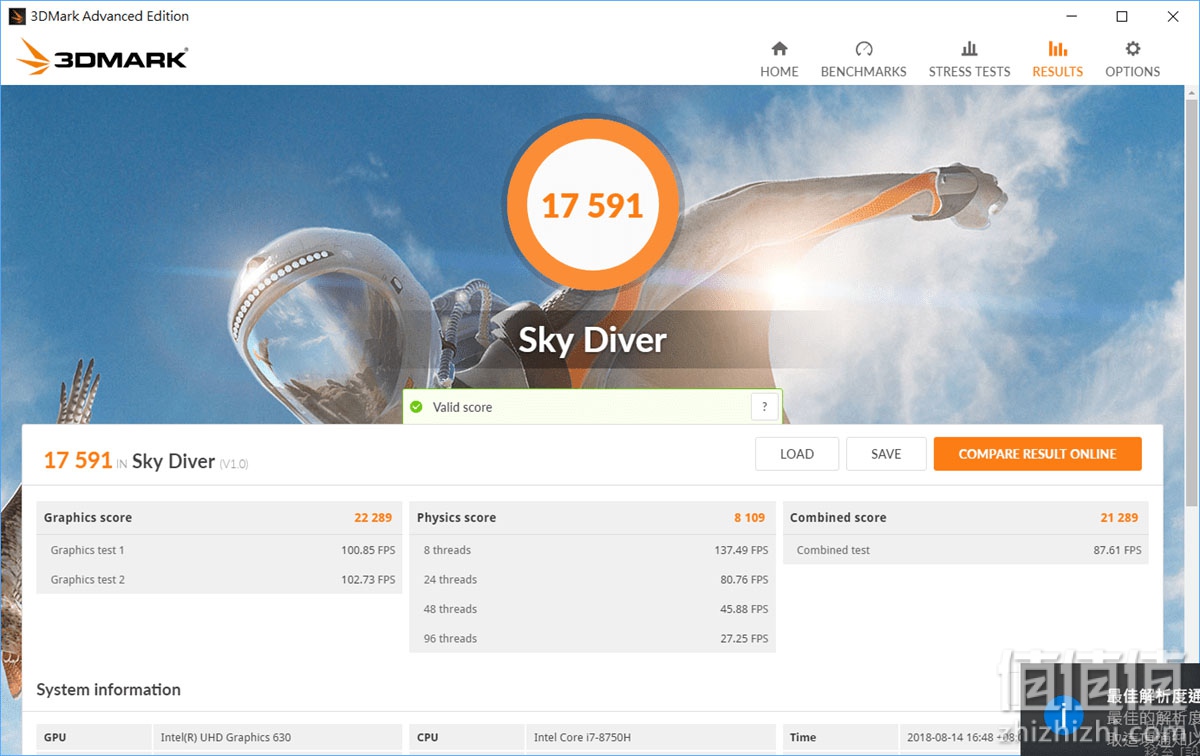Click the System information heading
1200x756 pixels.
(x=109, y=690)
